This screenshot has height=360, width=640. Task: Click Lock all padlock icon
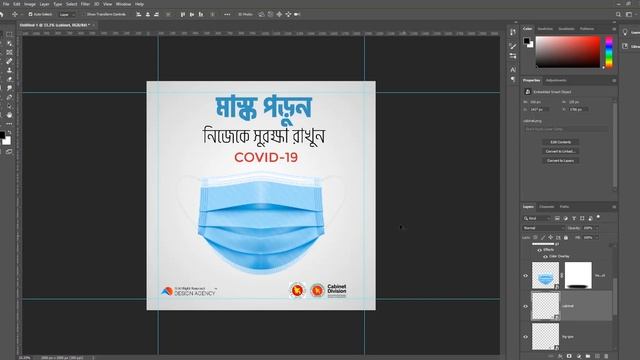tap(566, 238)
